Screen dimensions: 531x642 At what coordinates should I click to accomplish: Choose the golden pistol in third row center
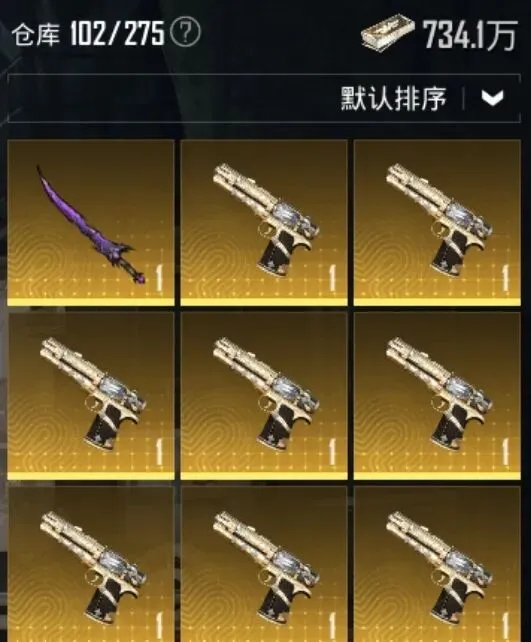[264, 564]
